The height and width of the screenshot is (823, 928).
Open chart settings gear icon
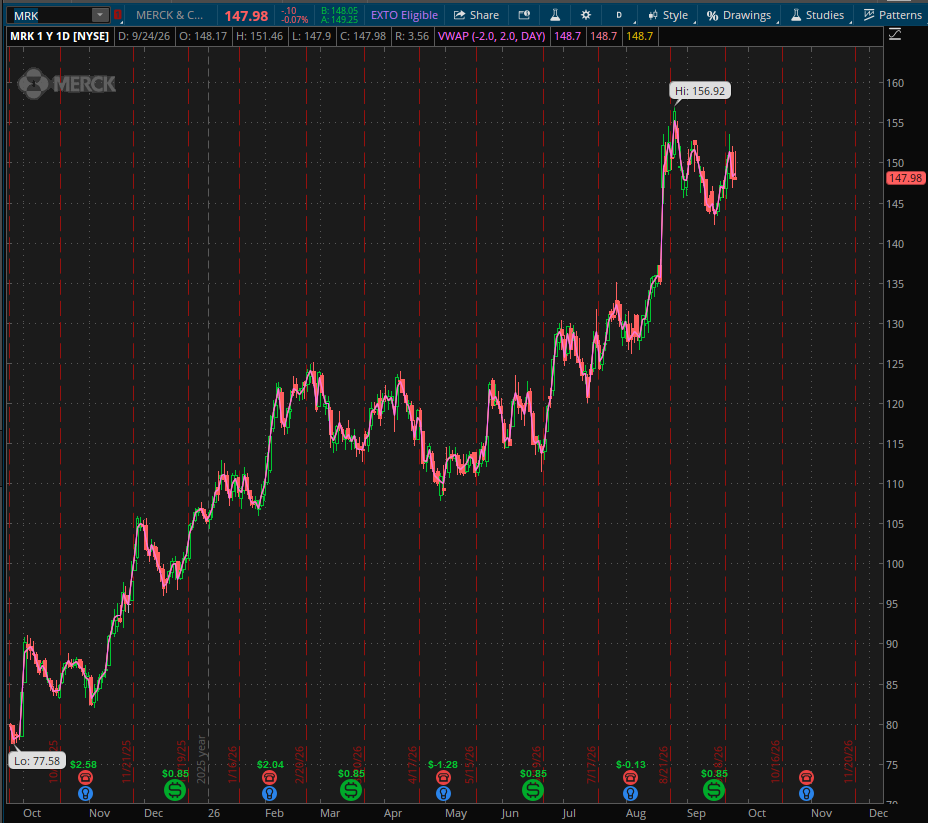click(x=585, y=15)
